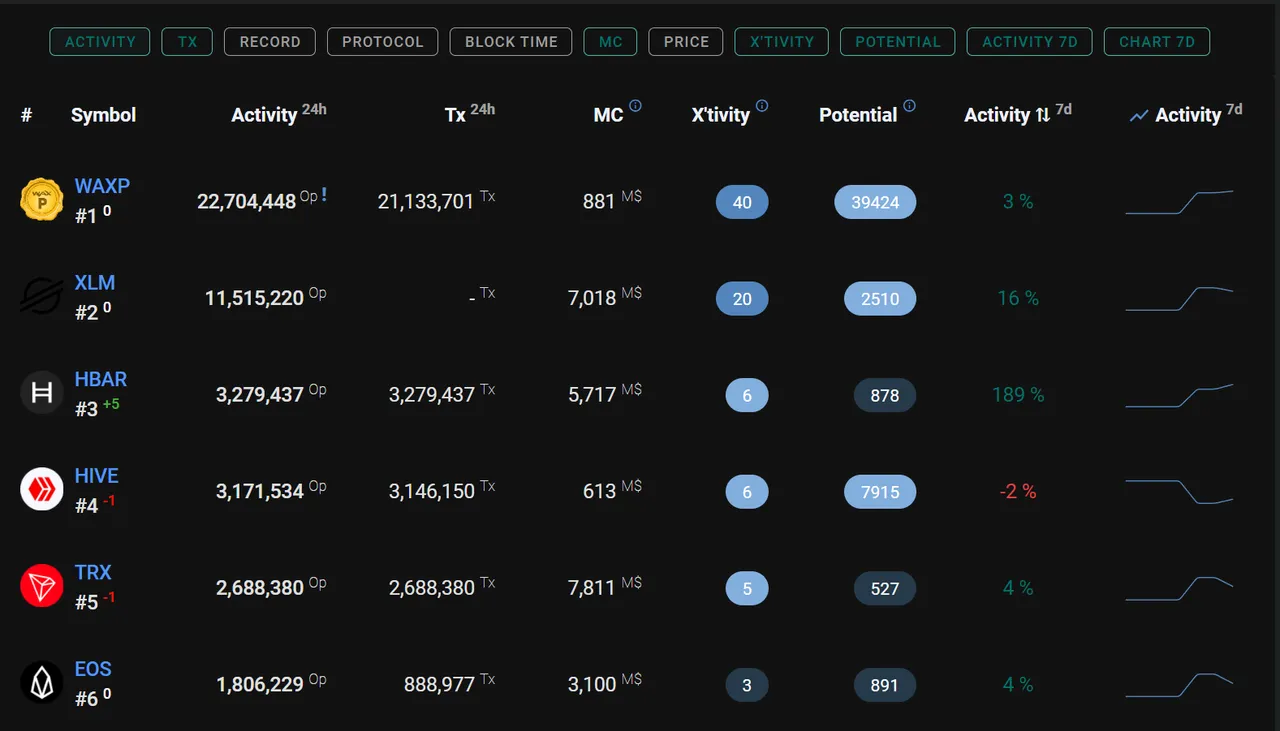Open the WAXP coin link
This screenshot has height=731, width=1280.
102,186
